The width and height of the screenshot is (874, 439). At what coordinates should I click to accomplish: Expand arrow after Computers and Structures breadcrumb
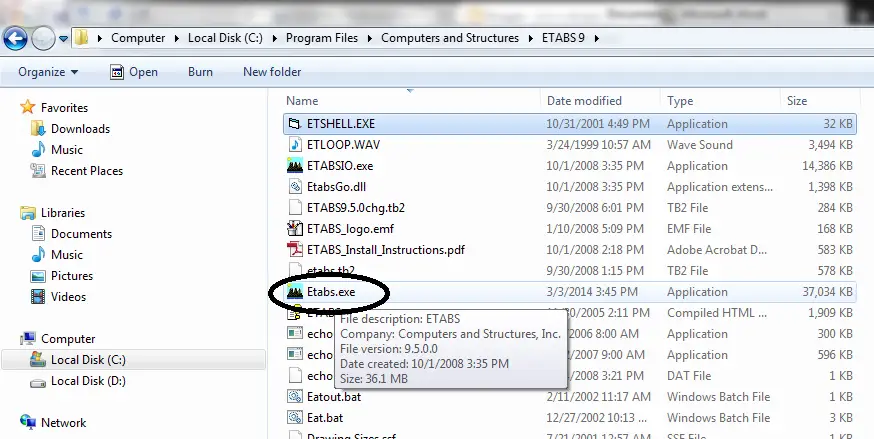[x=531, y=38]
